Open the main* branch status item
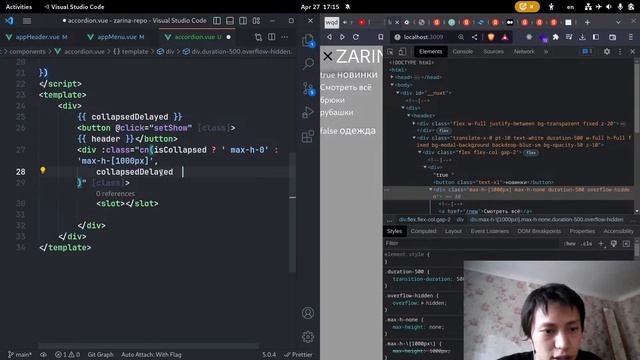Image resolution: width=640 pixels, height=360 pixels. point(20,355)
